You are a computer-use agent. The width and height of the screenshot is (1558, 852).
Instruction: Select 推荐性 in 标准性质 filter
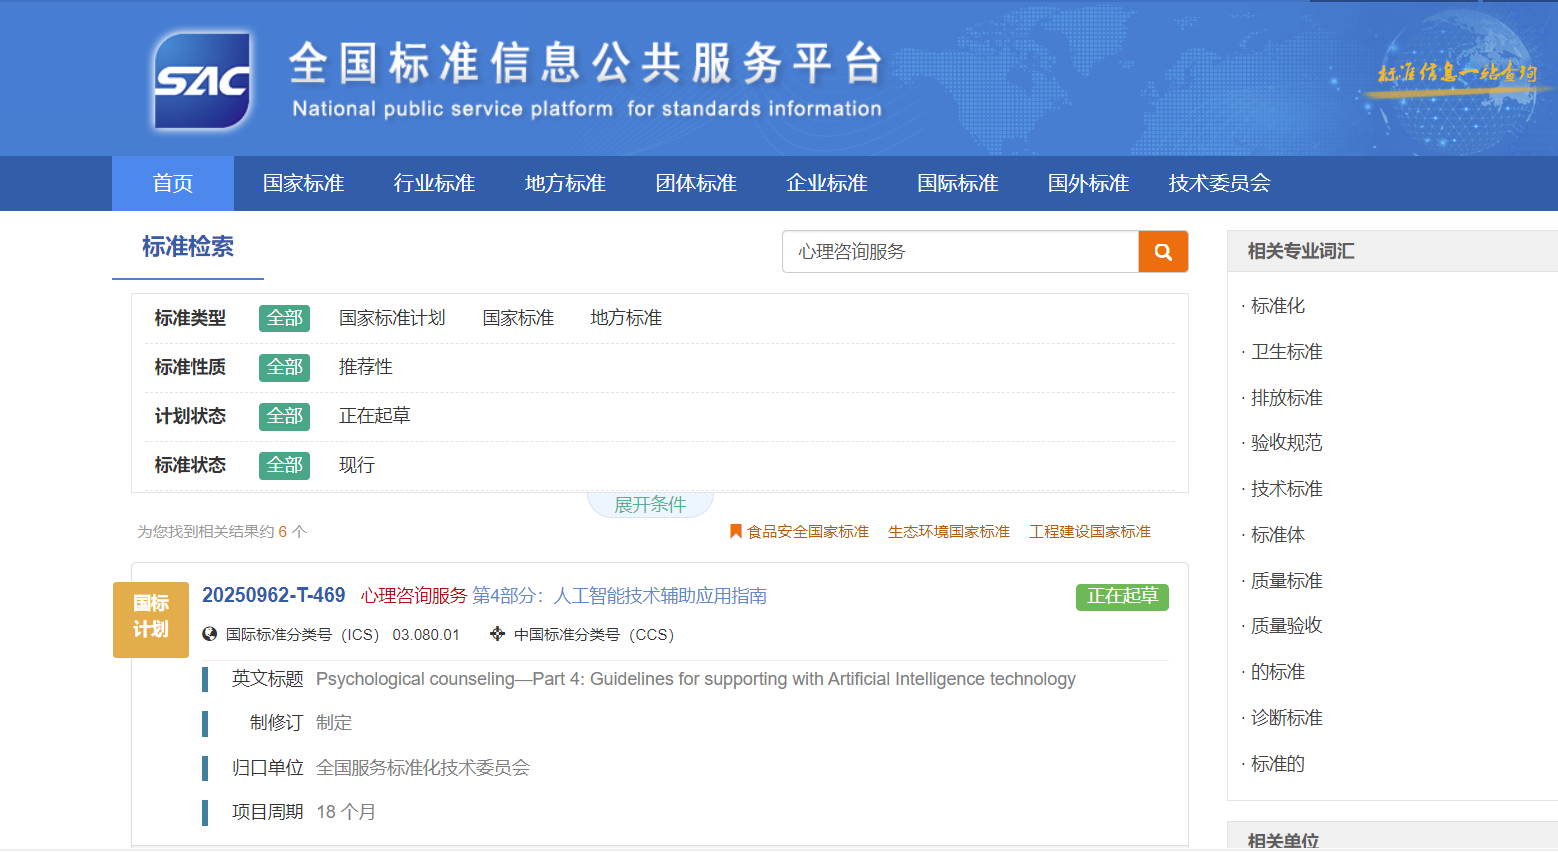point(365,367)
